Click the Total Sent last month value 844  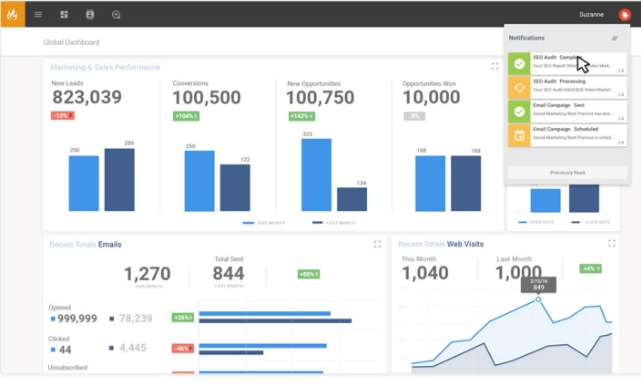pos(229,273)
